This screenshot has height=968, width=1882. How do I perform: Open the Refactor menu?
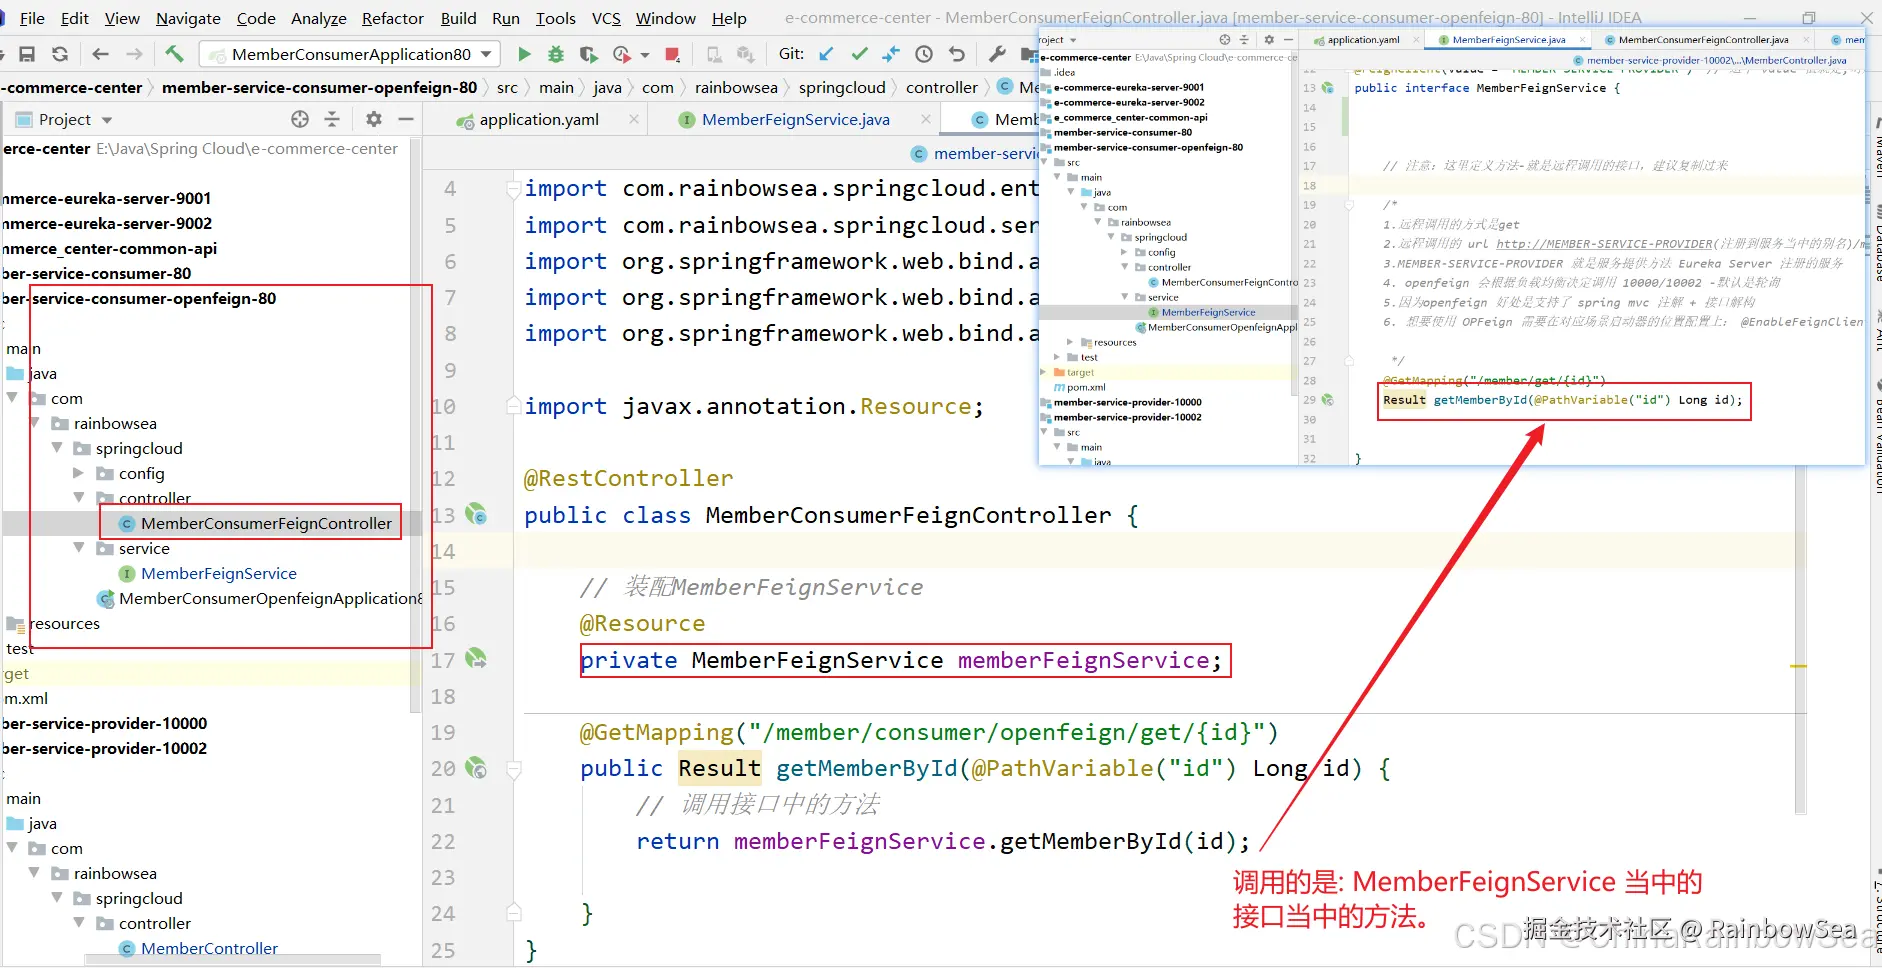(x=393, y=18)
